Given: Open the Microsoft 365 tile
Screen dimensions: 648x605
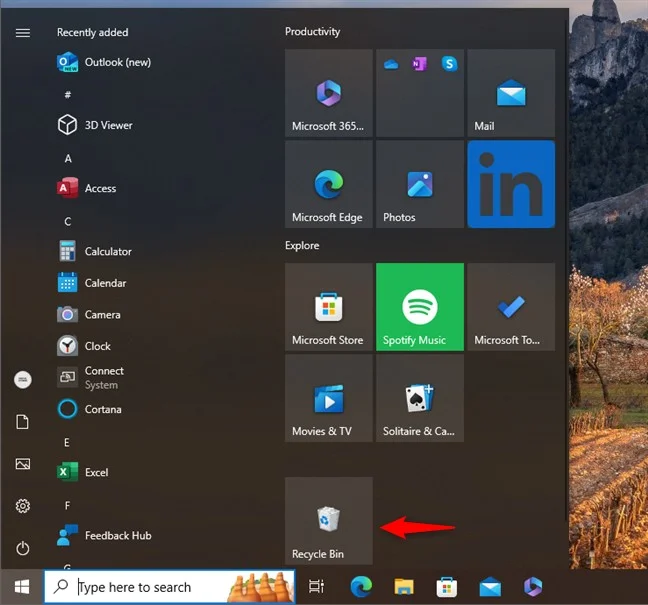Looking at the screenshot, I should point(329,93).
